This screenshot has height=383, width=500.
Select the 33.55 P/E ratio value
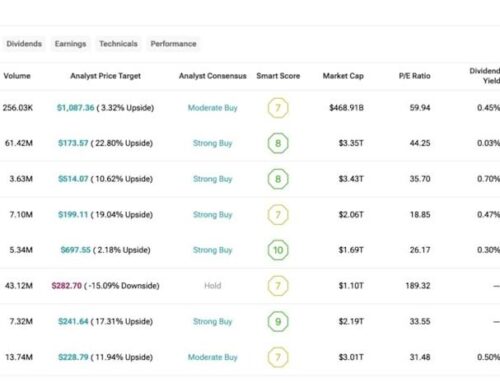(420, 321)
